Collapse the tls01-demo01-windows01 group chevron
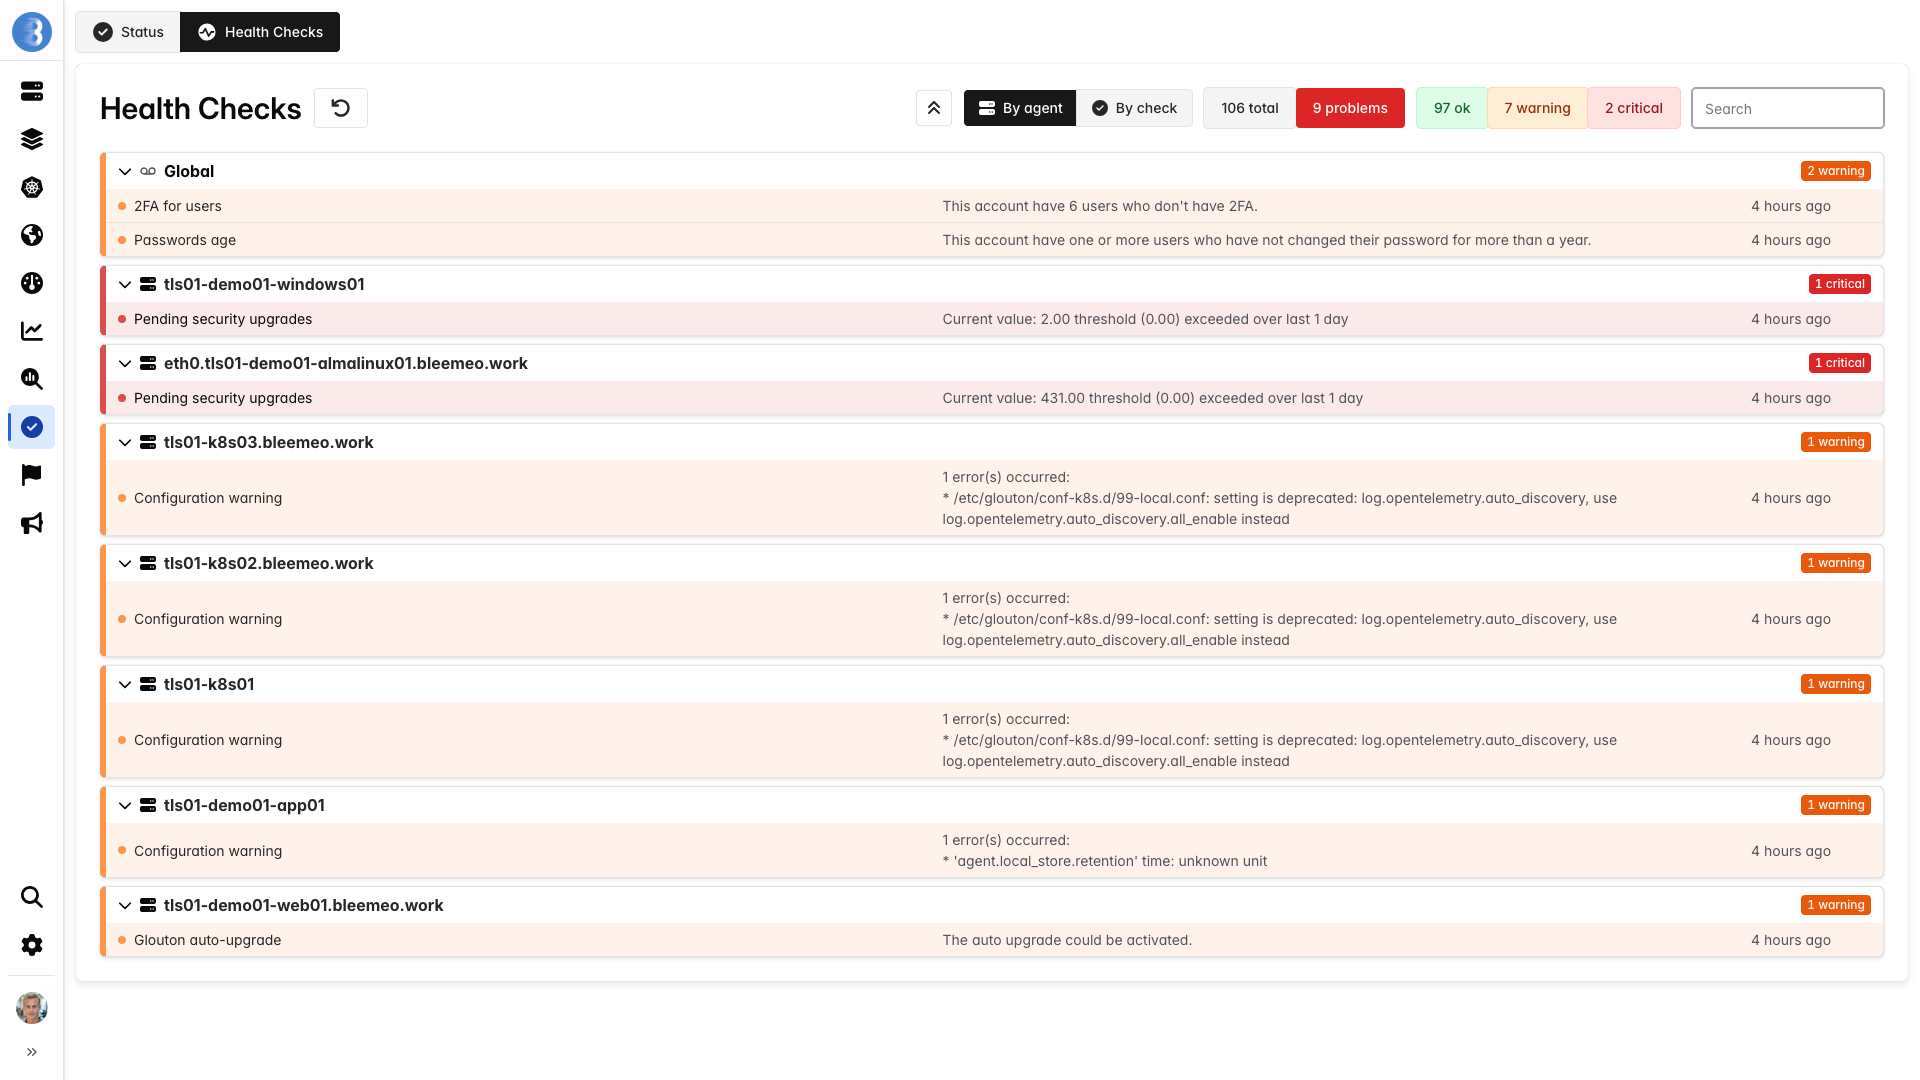This screenshot has width=1920, height=1080. tap(125, 284)
